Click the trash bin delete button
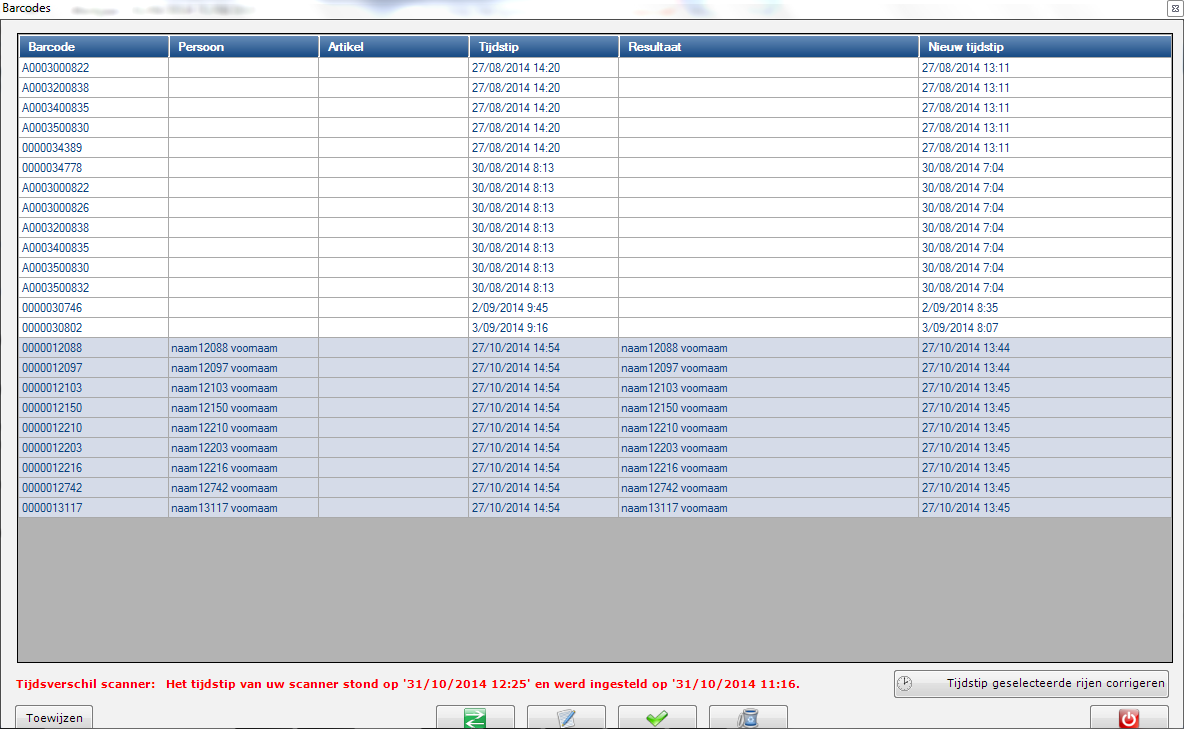 click(x=748, y=717)
